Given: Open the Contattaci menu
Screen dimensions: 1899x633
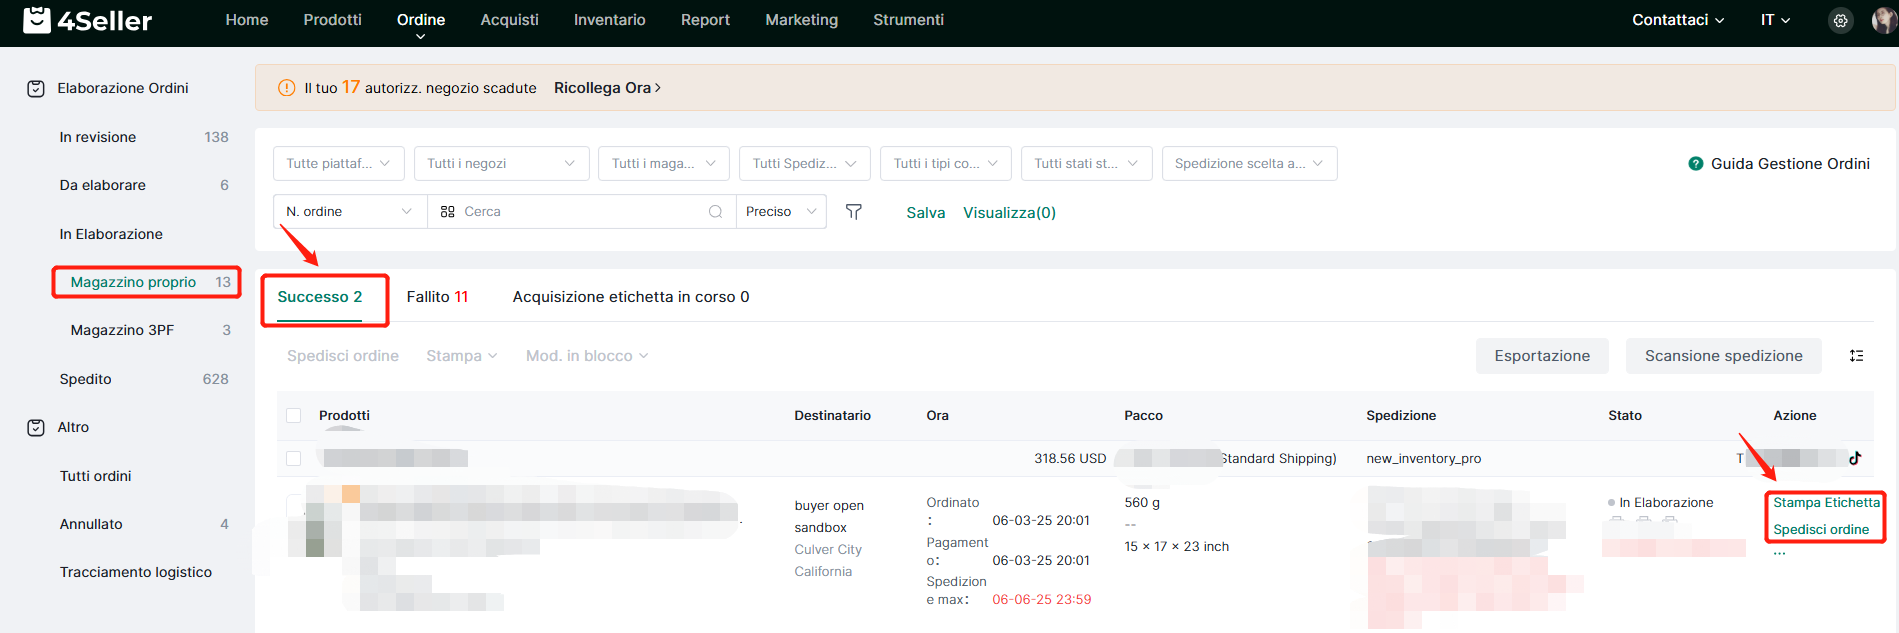Looking at the screenshot, I should click(x=1678, y=20).
